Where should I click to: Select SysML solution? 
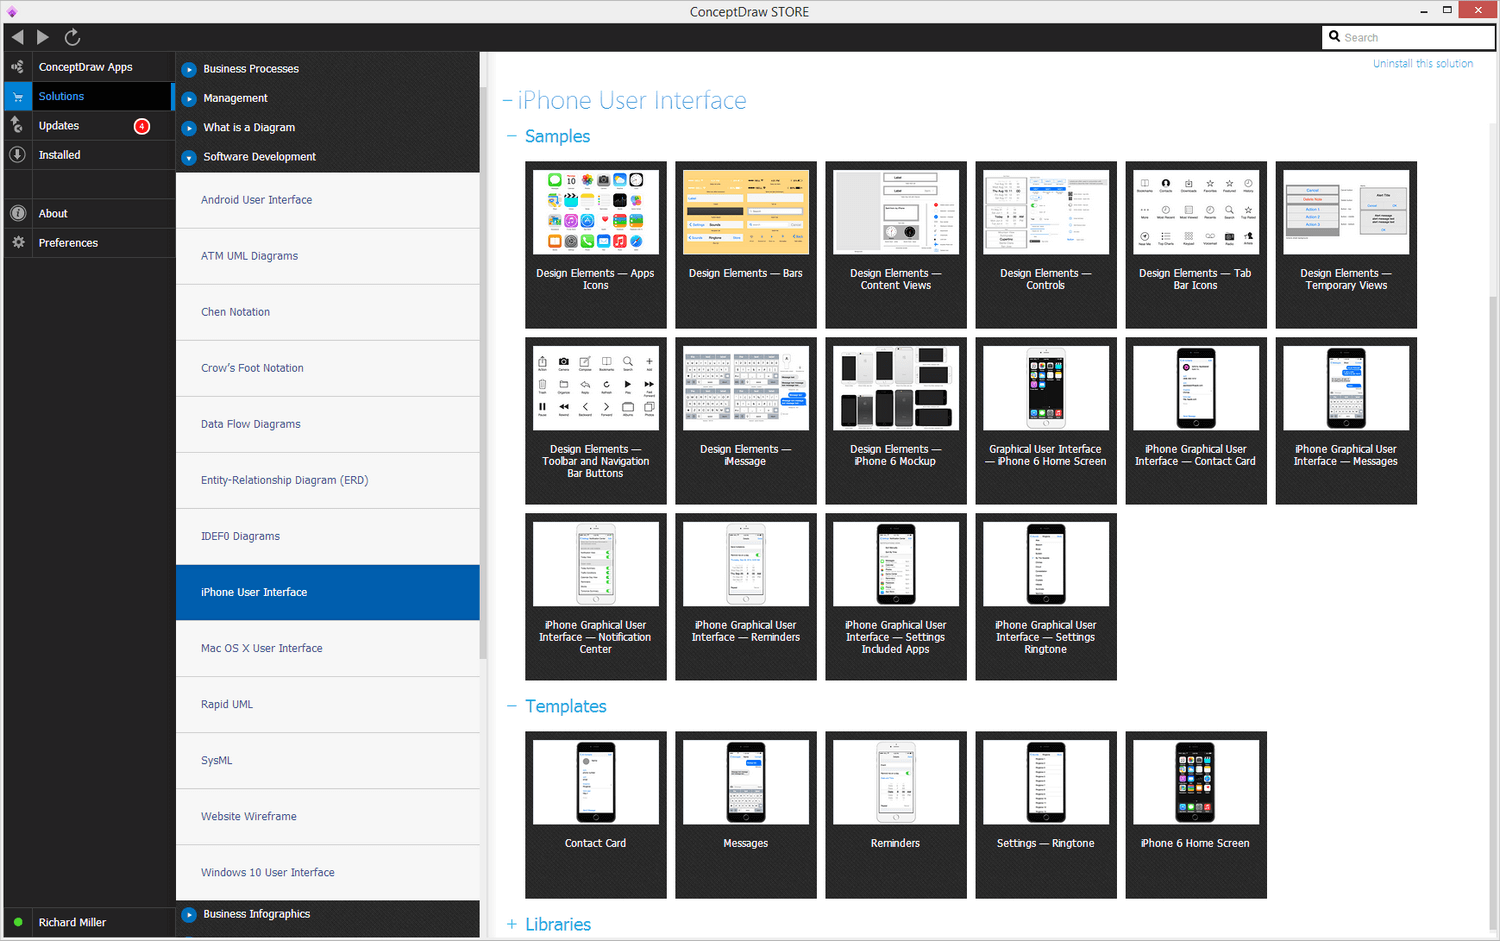coord(327,760)
